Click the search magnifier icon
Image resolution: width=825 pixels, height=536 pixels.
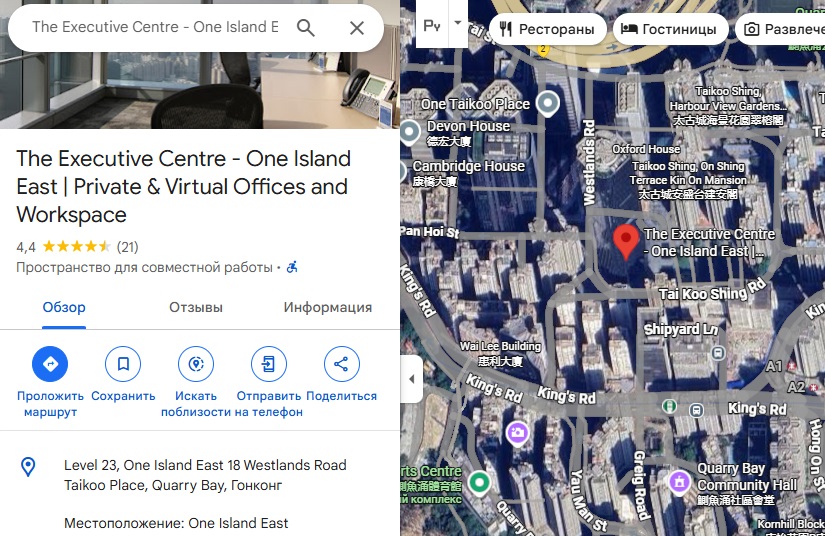point(306,27)
